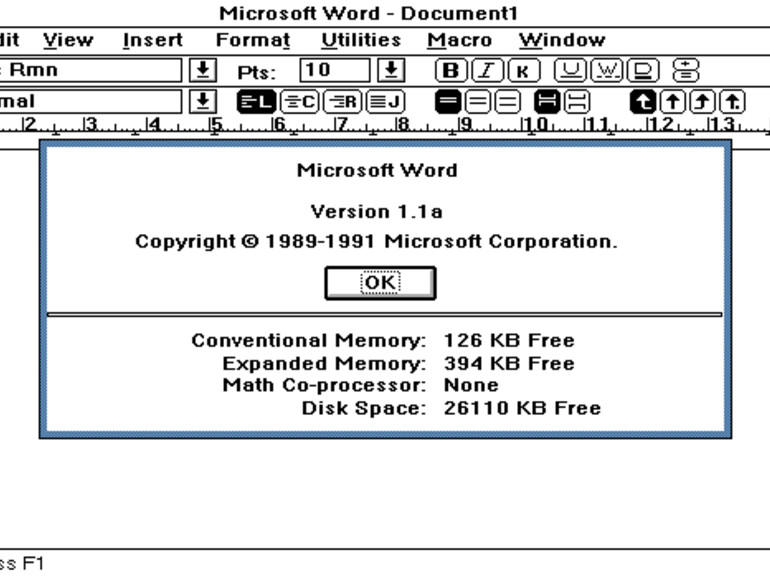Open the Format menu

(253, 40)
